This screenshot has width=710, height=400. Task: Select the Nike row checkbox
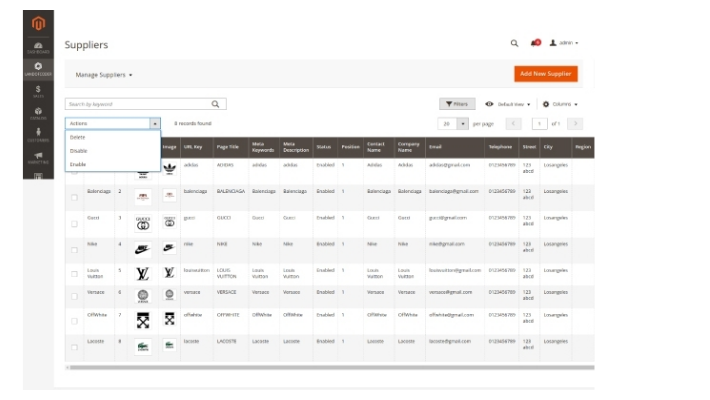click(x=74, y=249)
